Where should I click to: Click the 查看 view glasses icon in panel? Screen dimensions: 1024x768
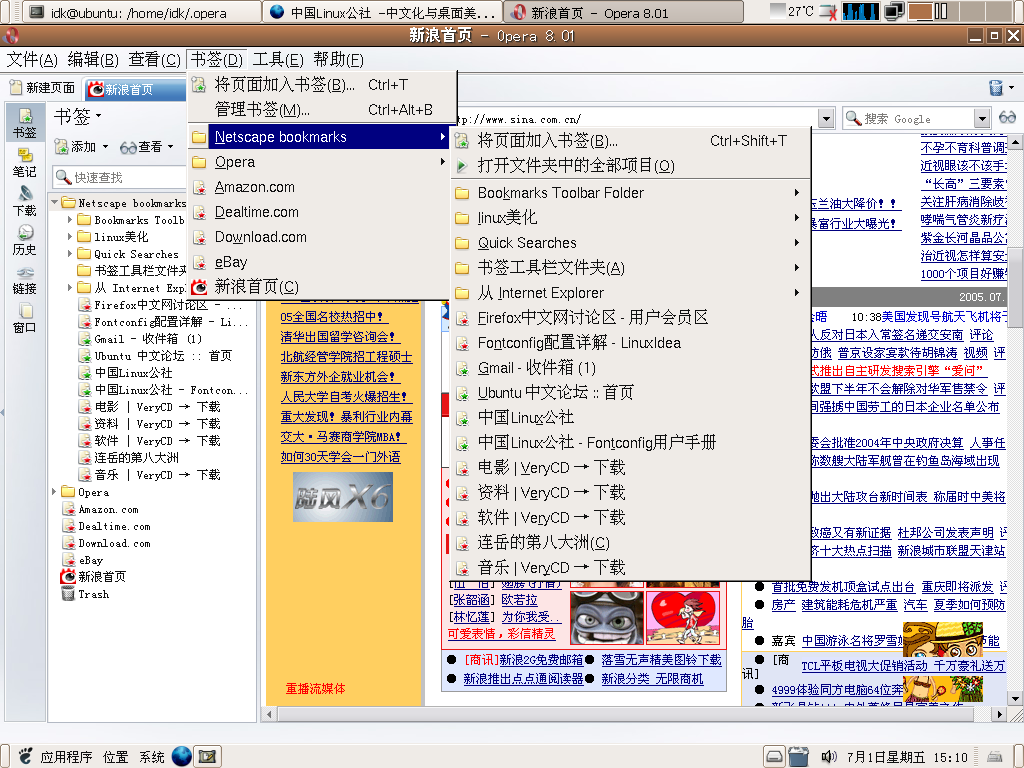128,148
